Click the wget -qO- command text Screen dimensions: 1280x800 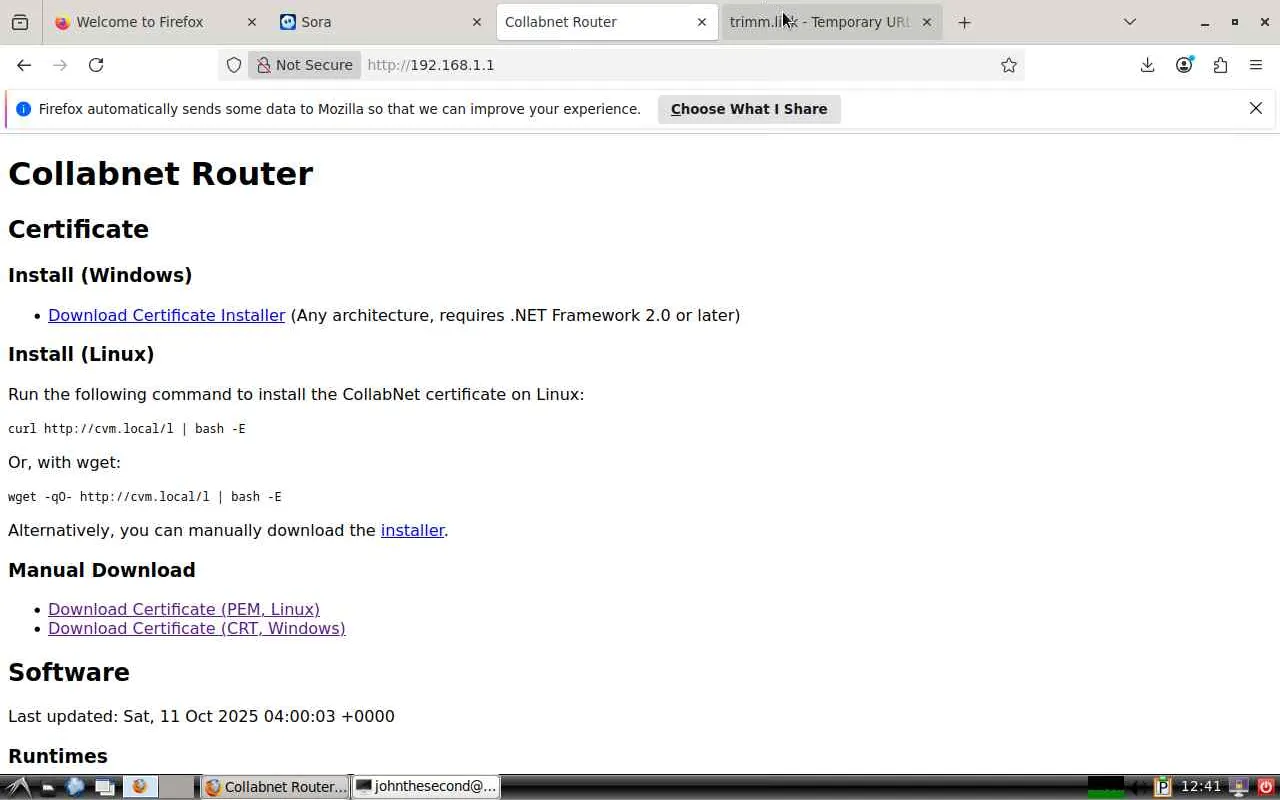click(x=145, y=497)
